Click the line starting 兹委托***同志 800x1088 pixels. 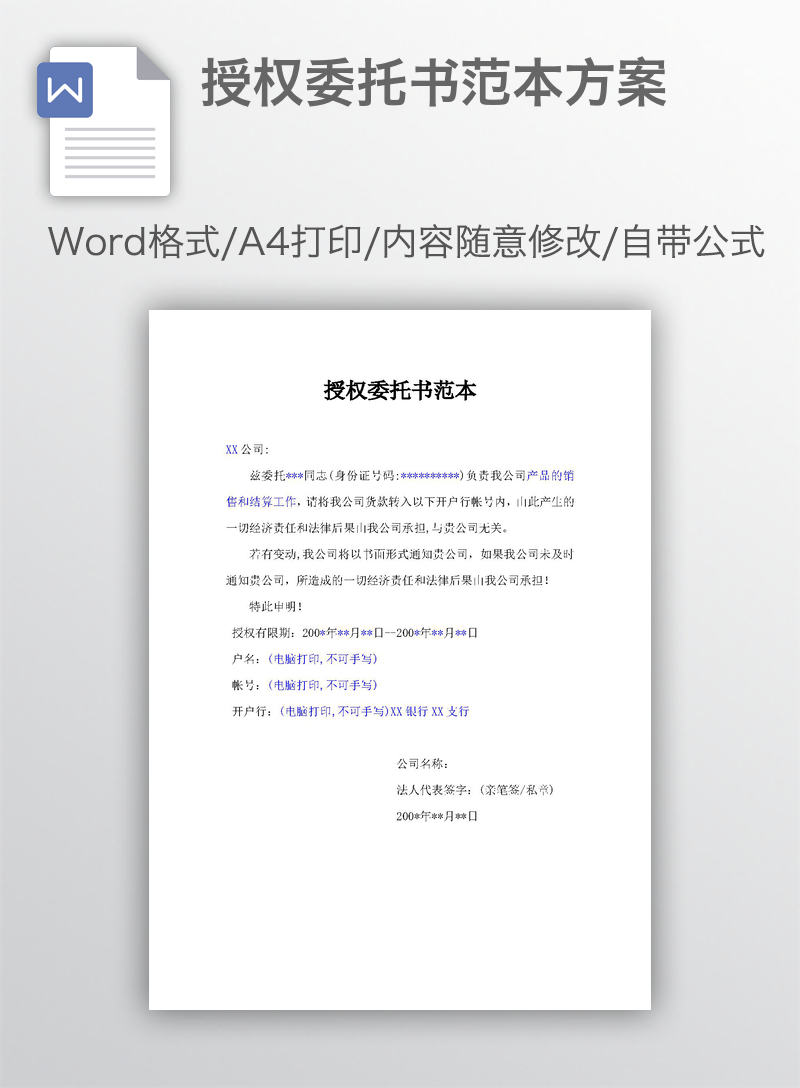411,476
